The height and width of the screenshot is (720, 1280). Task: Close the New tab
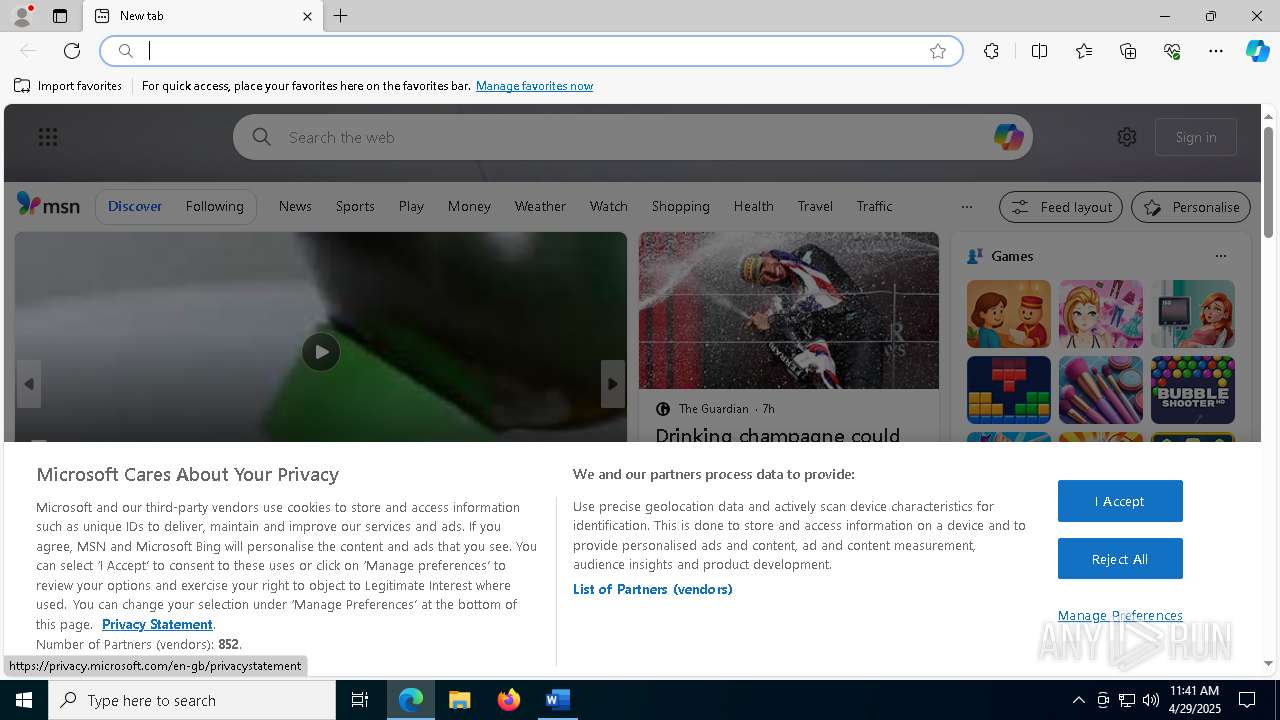click(307, 16)
